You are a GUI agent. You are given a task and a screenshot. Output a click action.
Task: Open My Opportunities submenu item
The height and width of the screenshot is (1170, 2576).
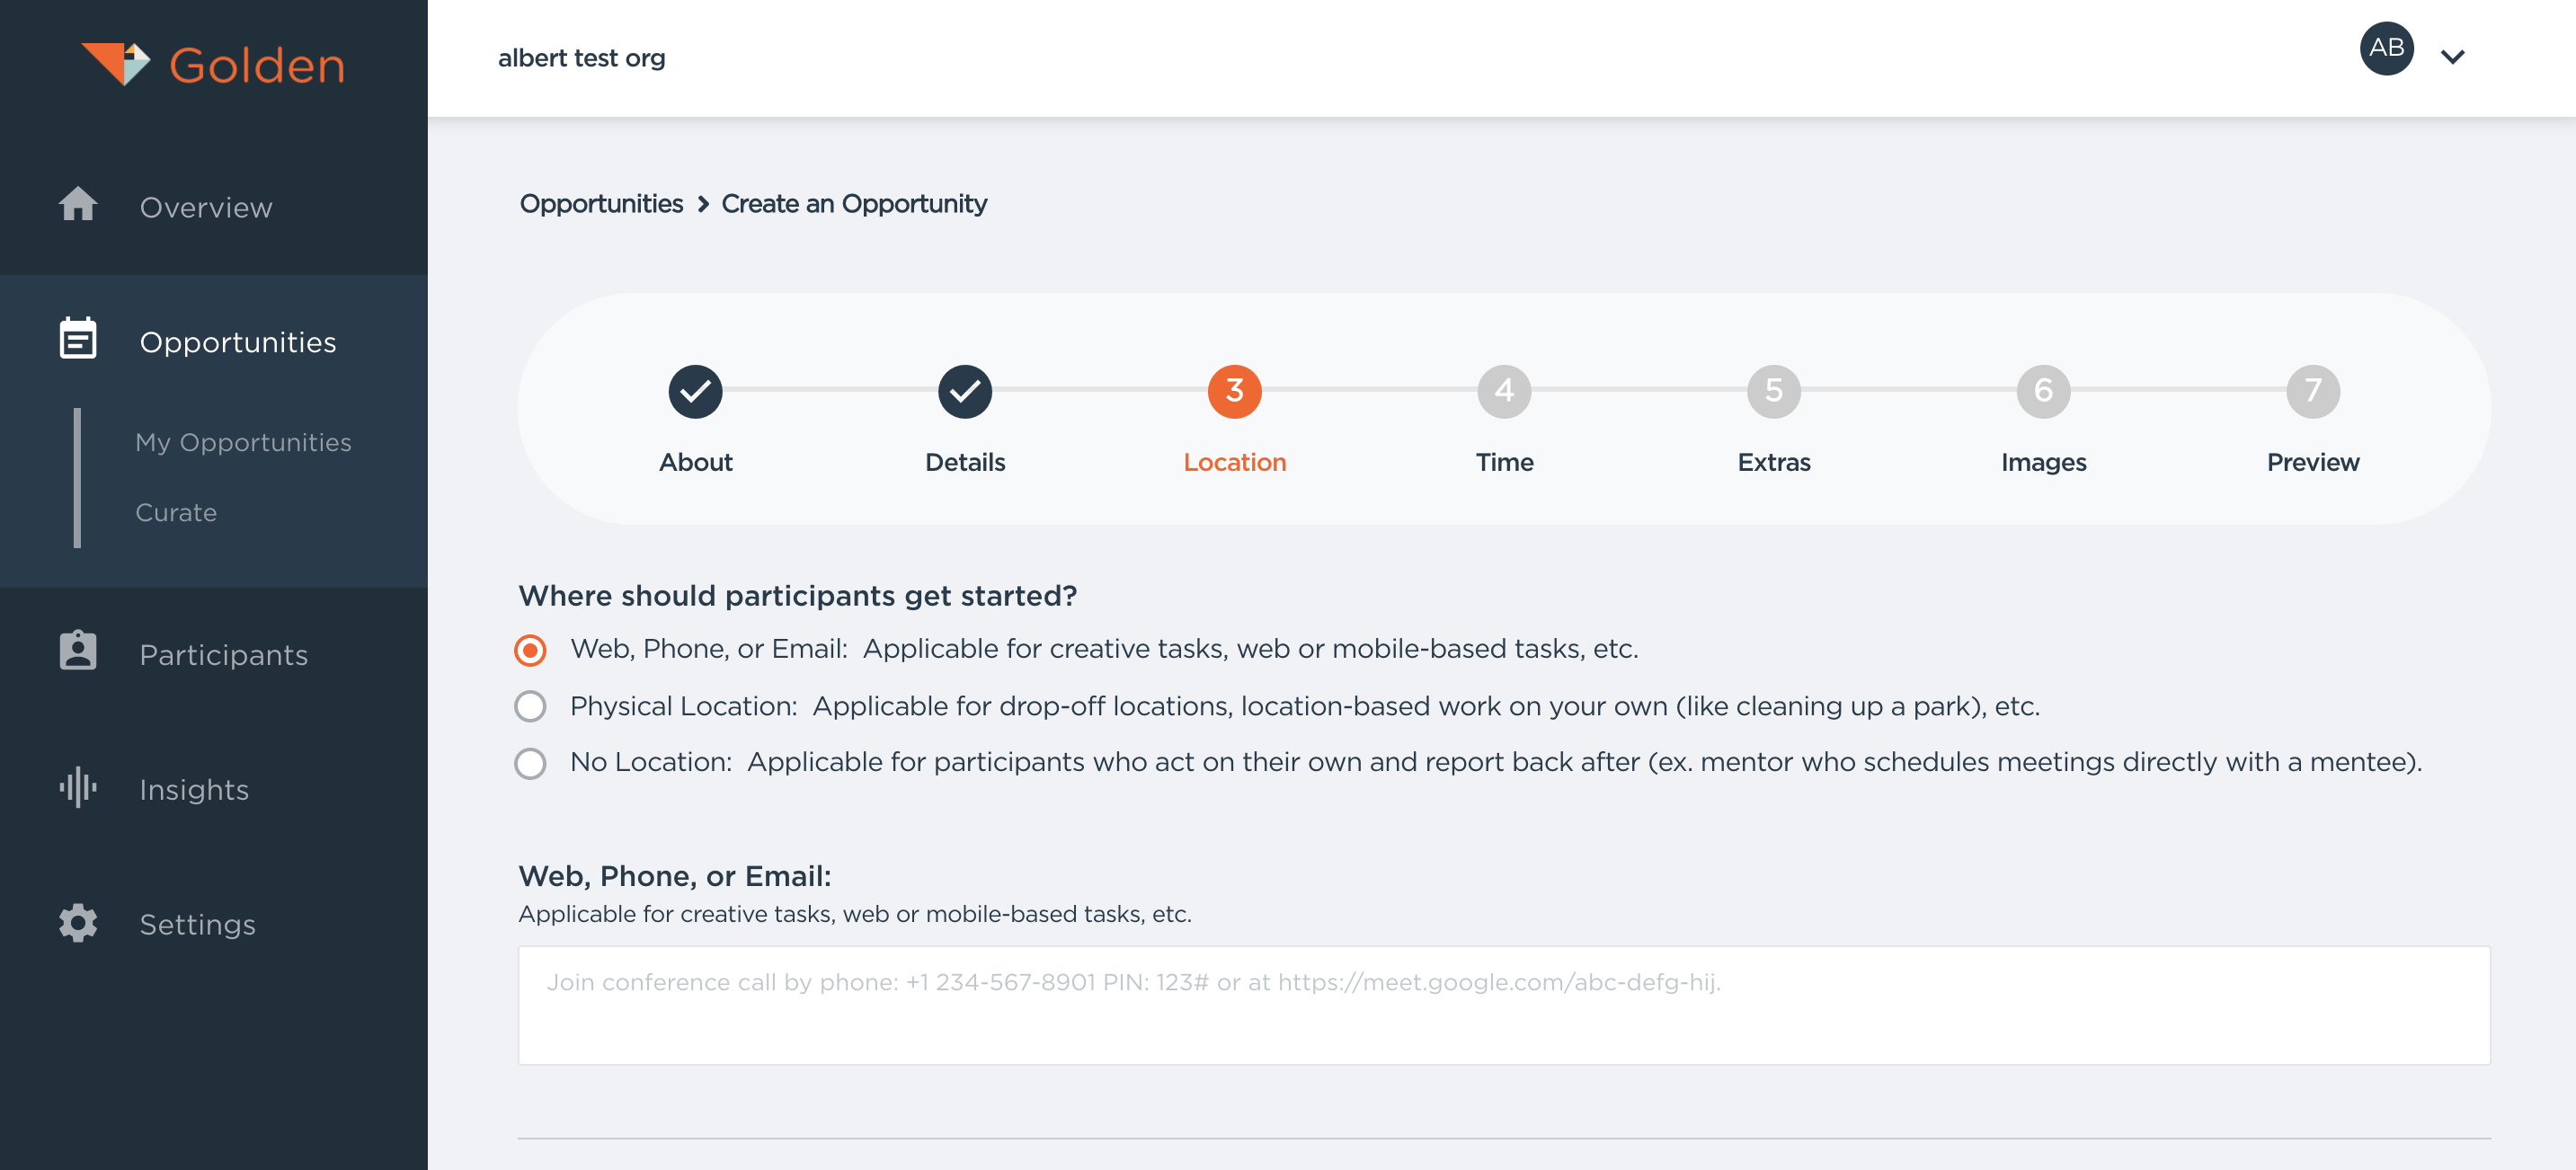[x=243, y=442]
